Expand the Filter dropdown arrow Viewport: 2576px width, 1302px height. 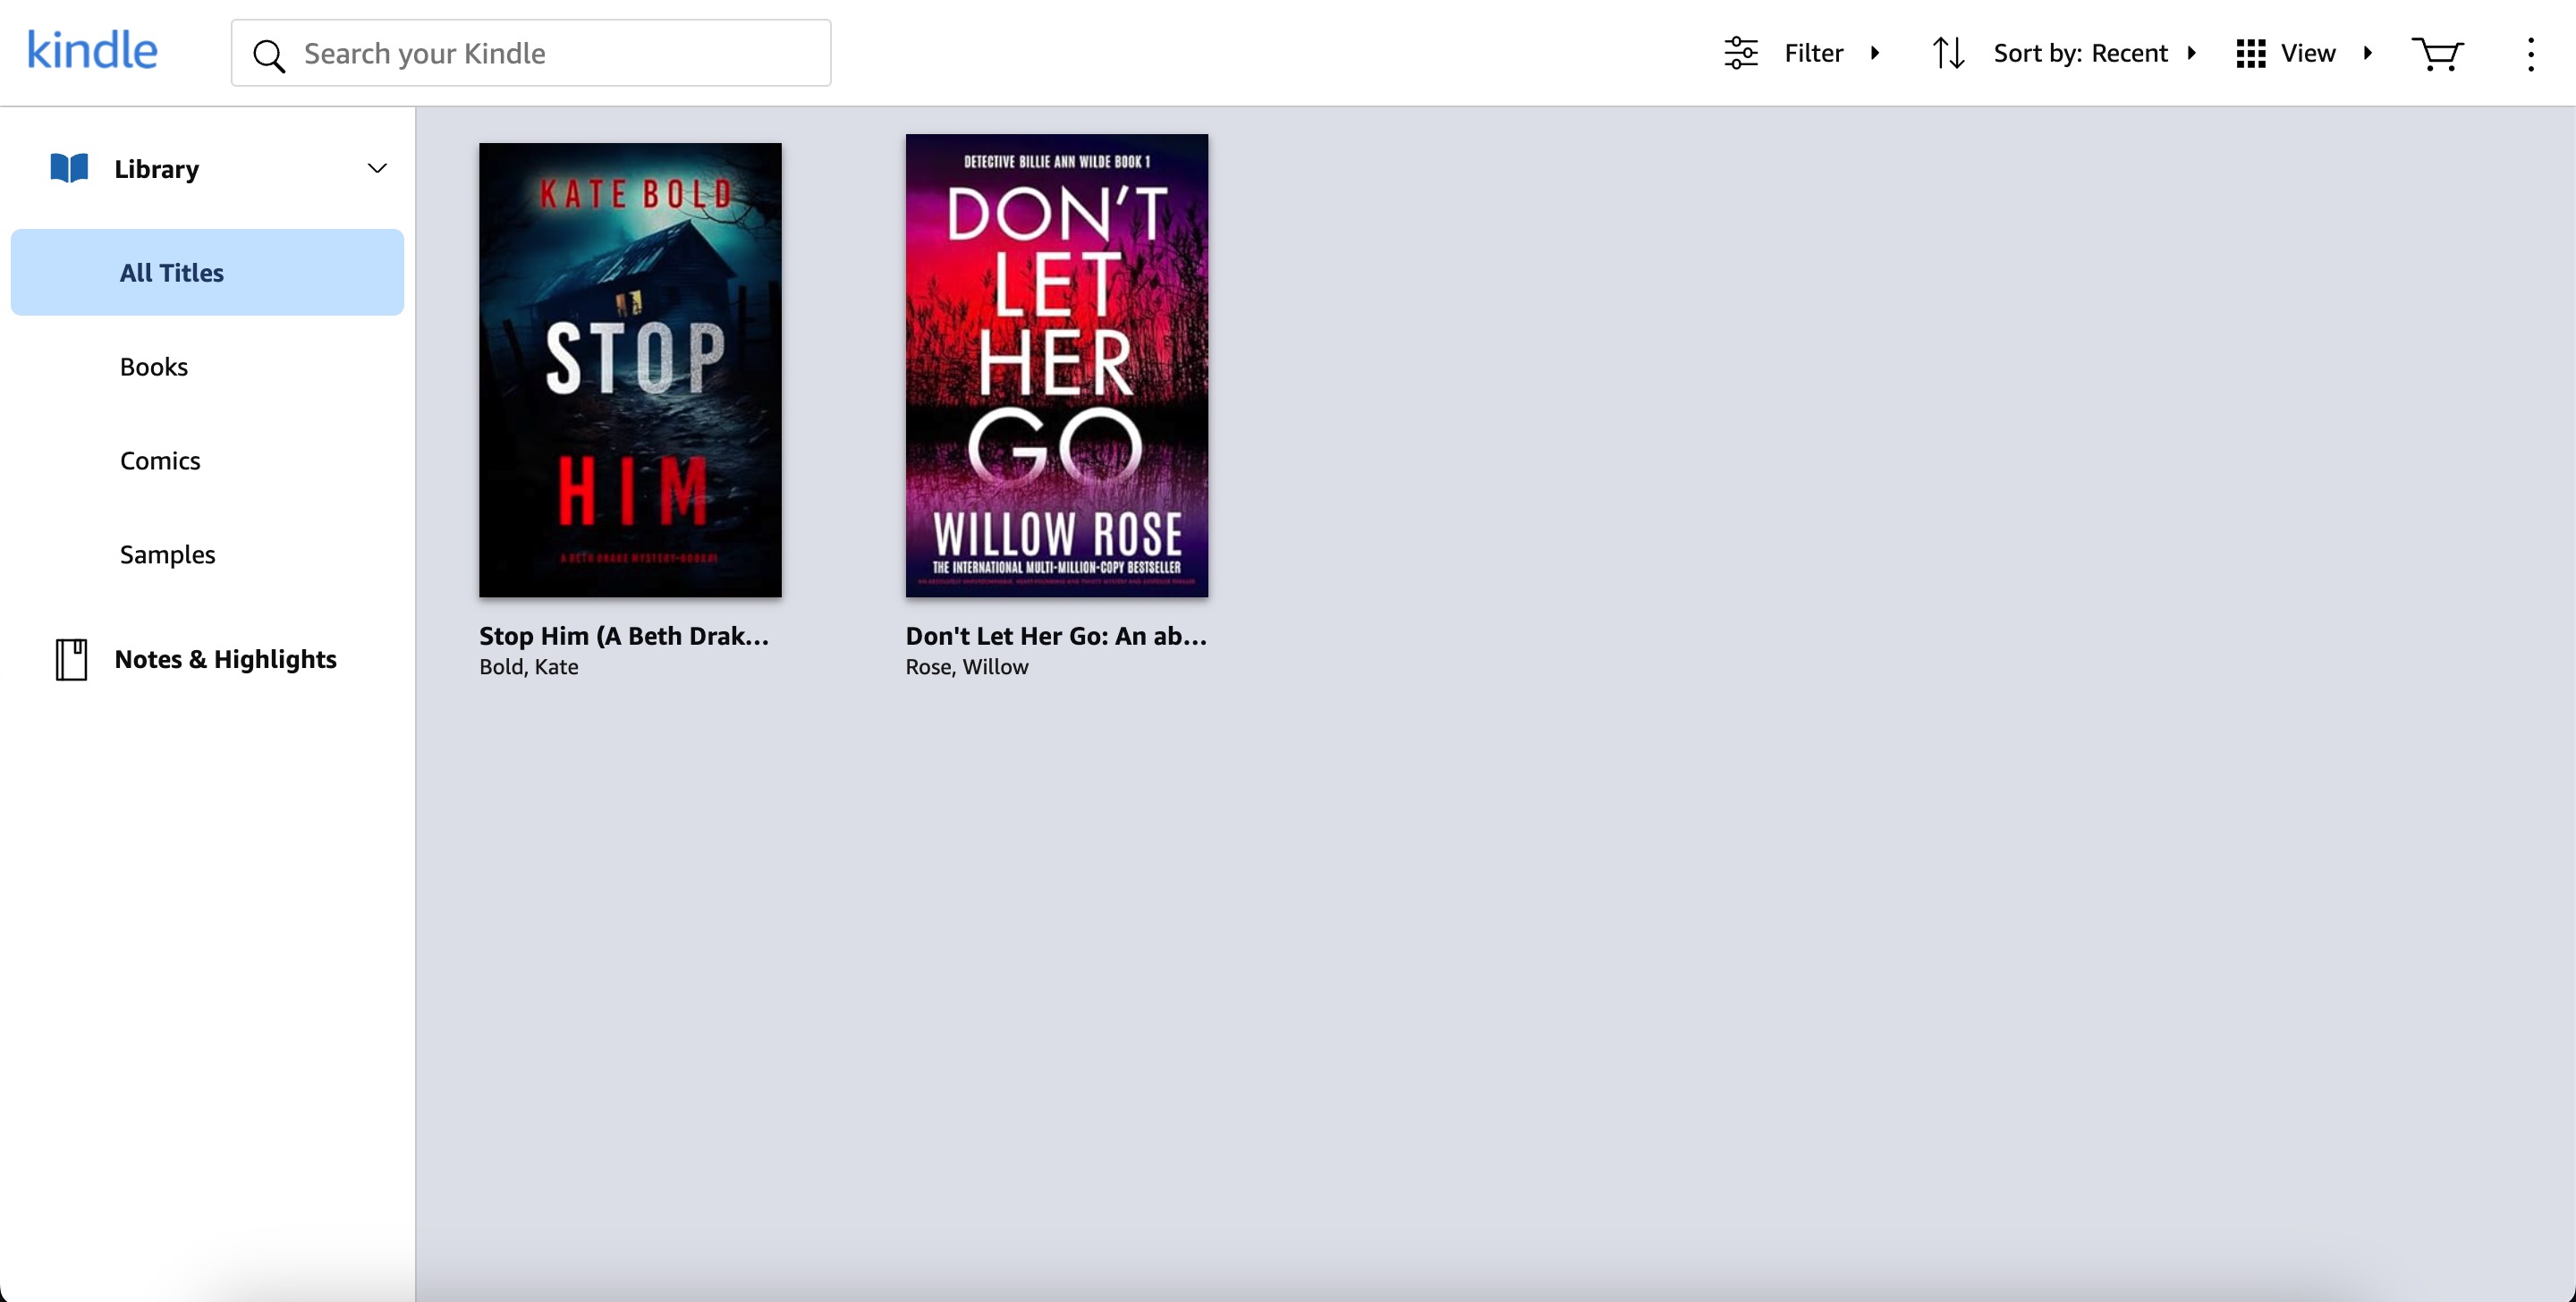pos(1875,53)
